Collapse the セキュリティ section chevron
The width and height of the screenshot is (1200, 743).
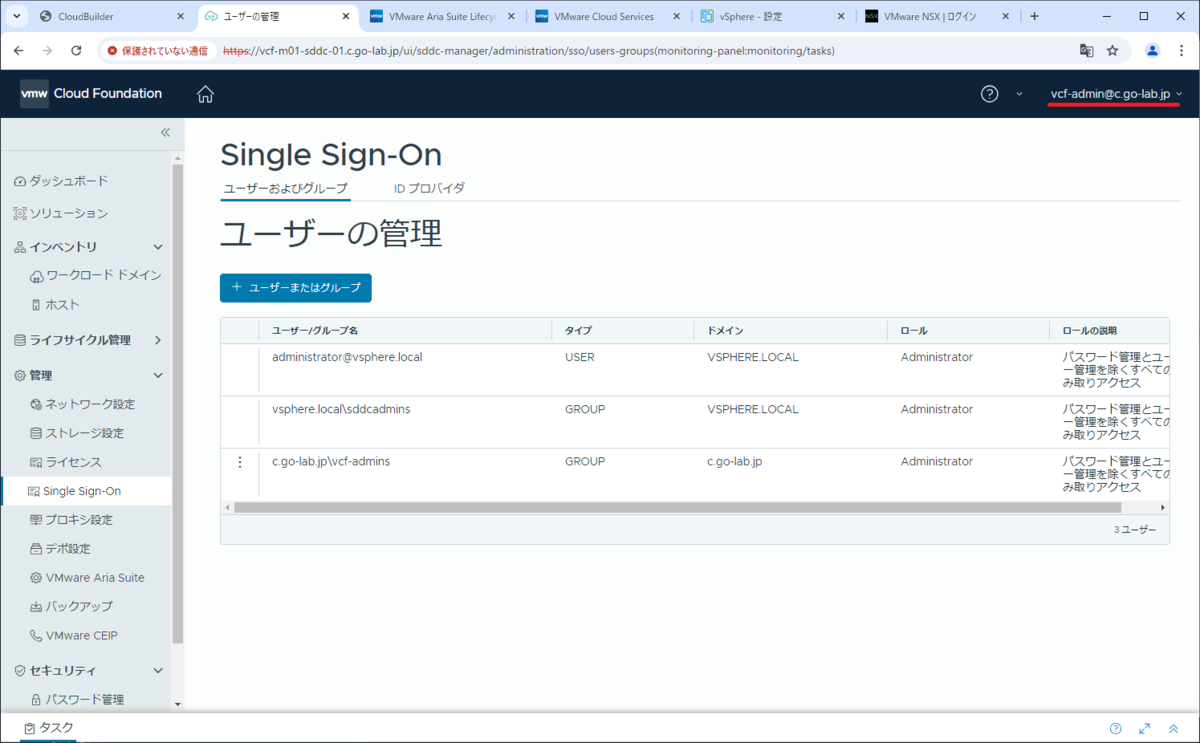point(157,671)
